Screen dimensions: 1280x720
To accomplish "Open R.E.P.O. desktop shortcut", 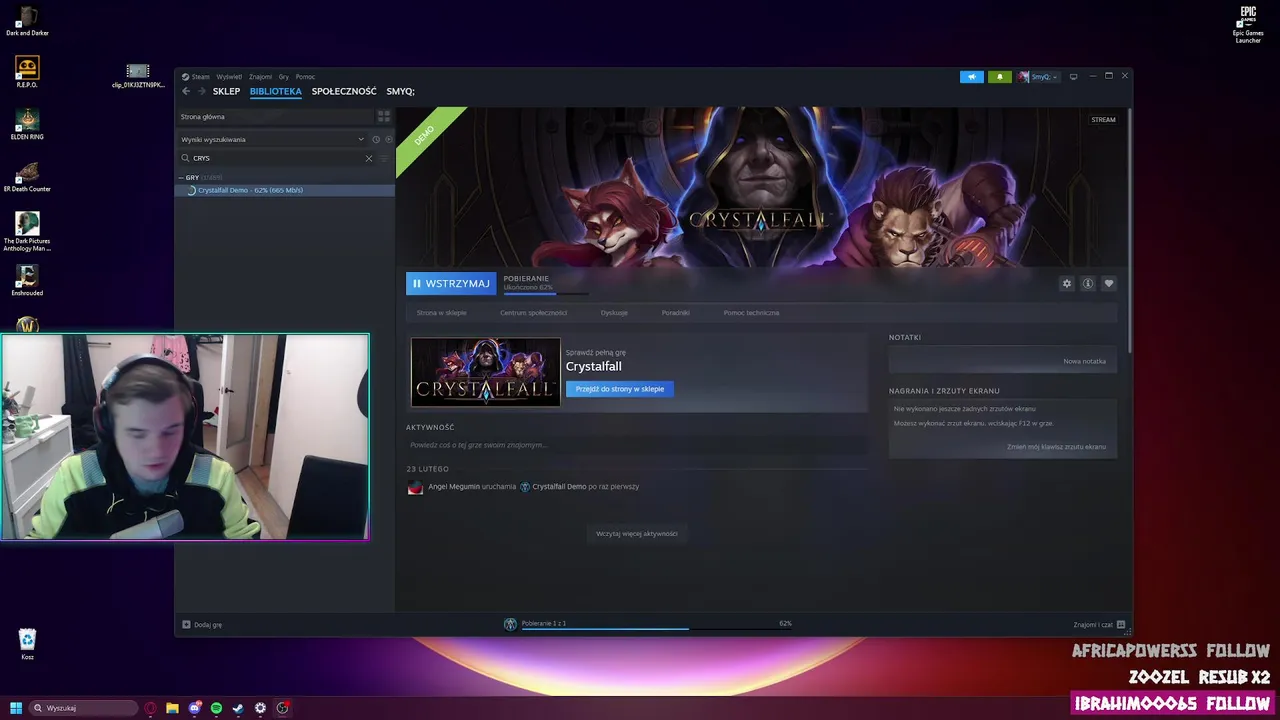I will pyautogui.click(x=27, y=72).
